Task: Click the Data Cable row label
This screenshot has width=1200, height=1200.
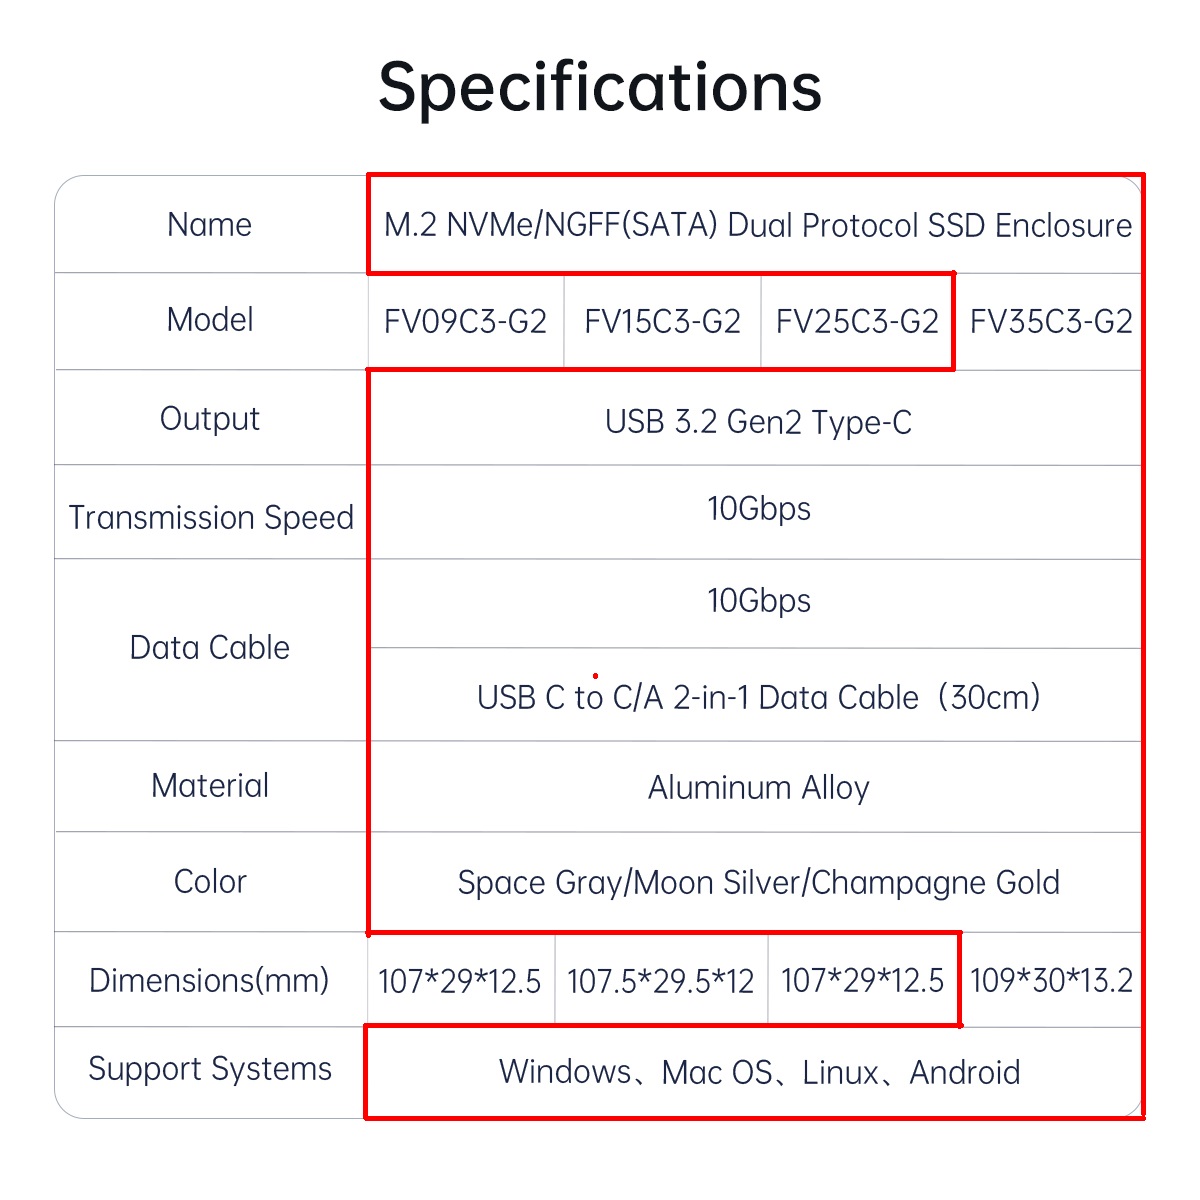Action: point(209,648)
